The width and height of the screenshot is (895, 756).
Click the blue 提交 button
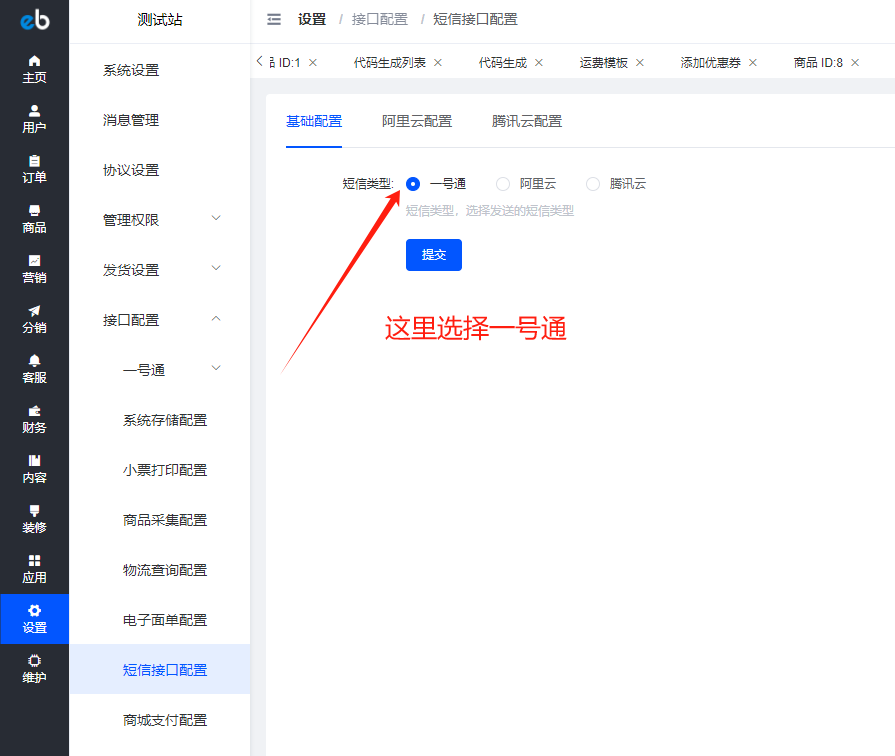point(434,255)
